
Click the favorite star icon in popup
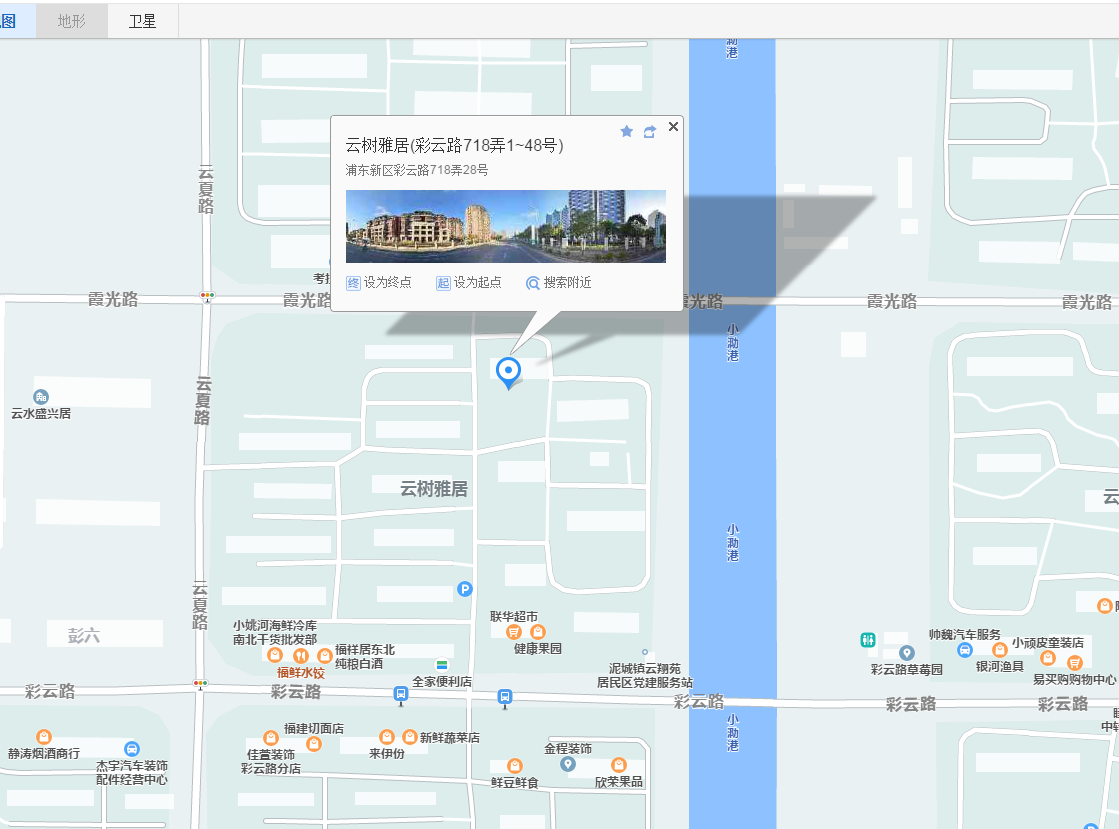[627, 131]
